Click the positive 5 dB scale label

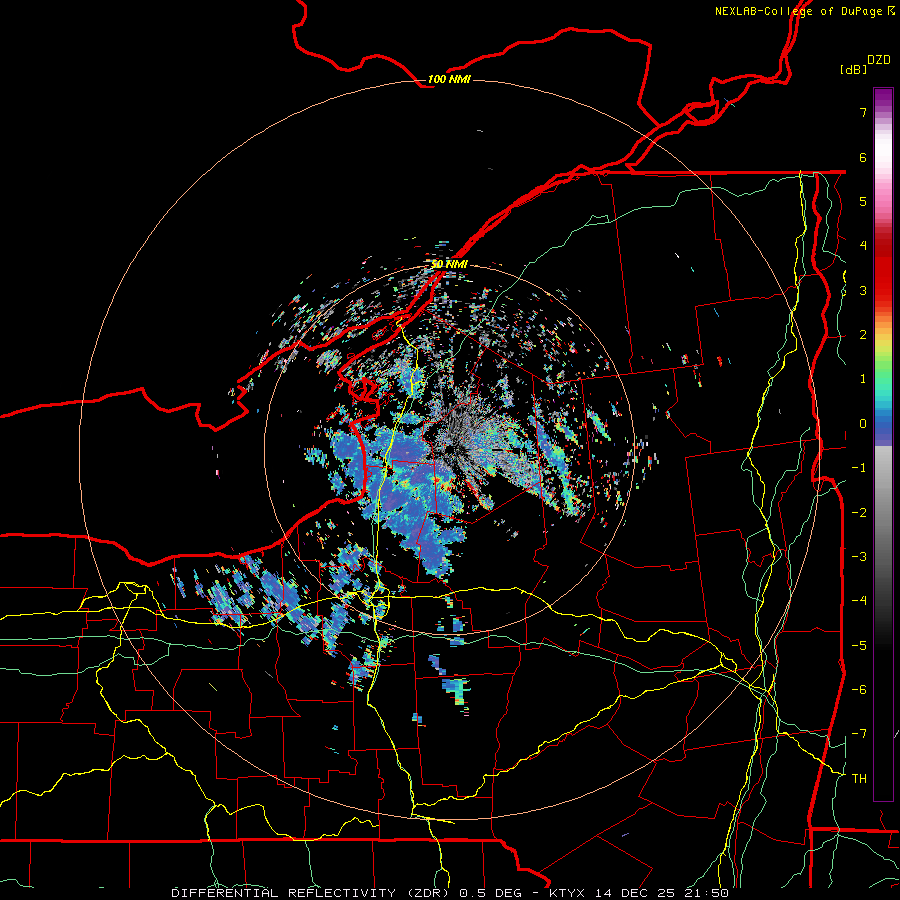(863, 201)
